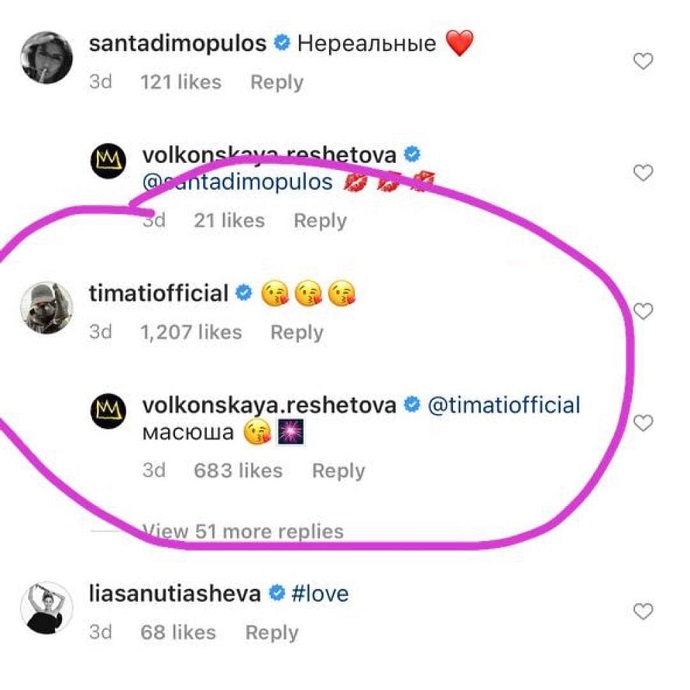Reply to the santadimopulos comment
Screen dimensions: 690x690
coord(277,82)
